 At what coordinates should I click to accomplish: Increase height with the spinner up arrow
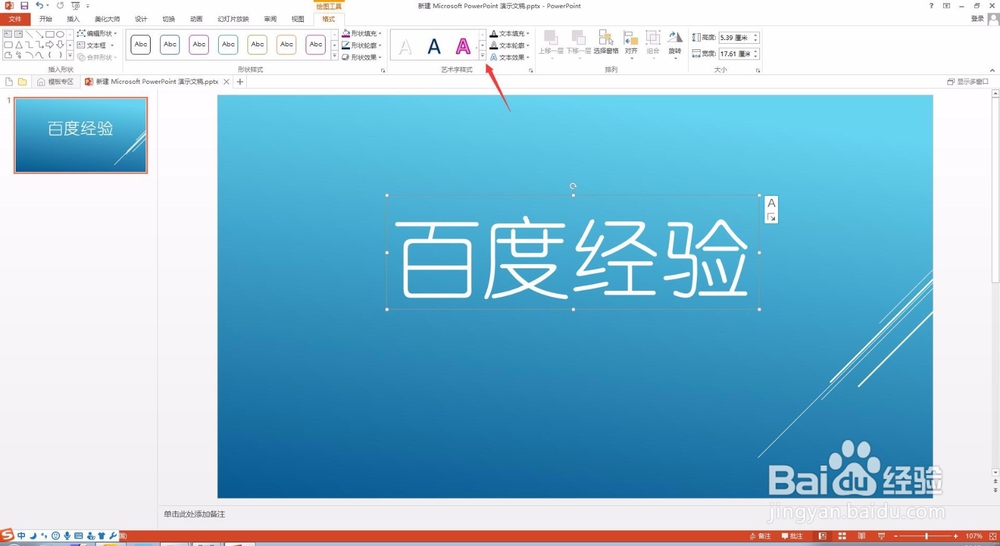[x=756, y=35]
